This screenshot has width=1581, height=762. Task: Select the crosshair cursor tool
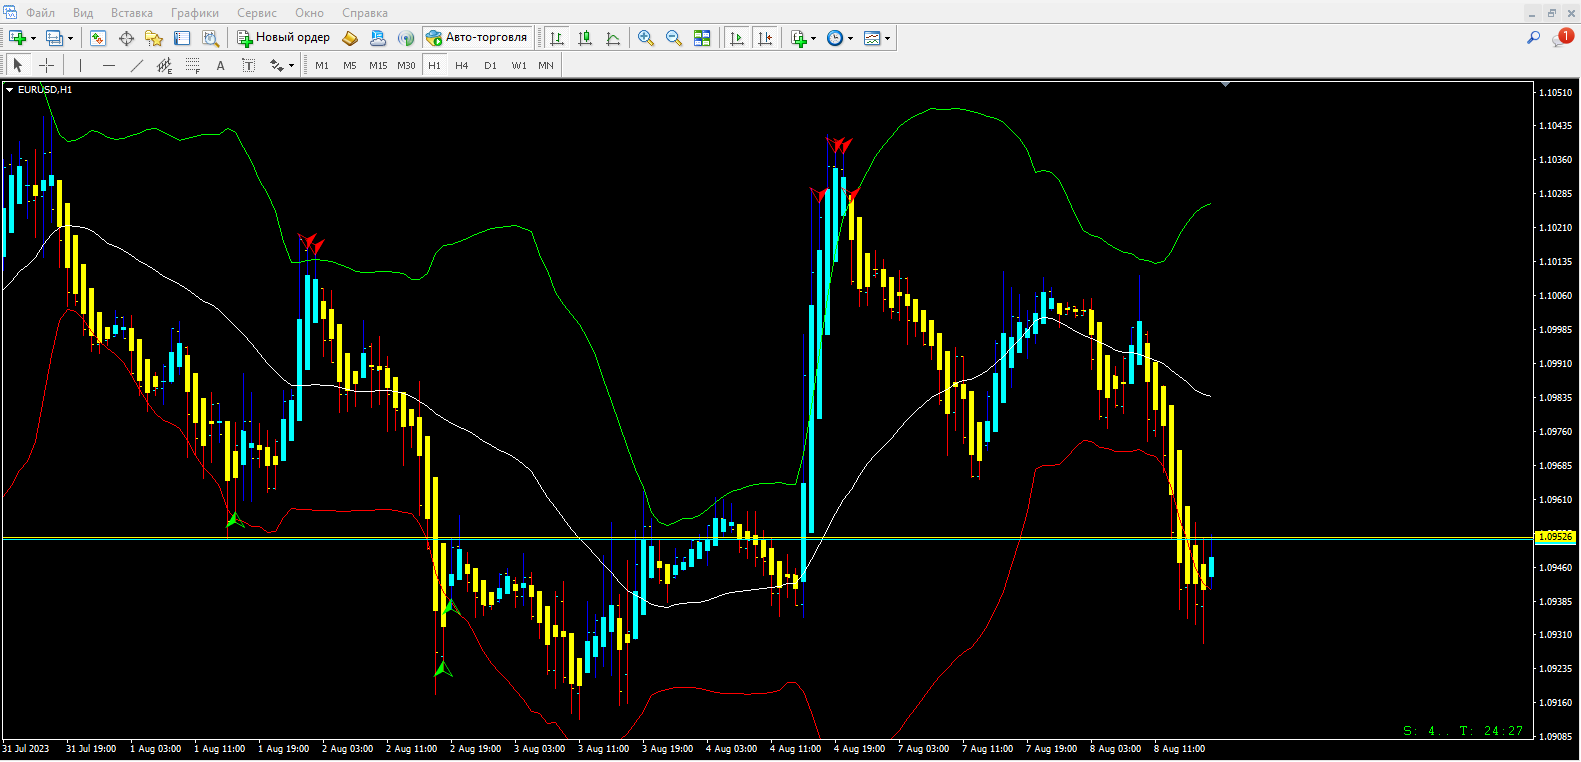(46, 65)
